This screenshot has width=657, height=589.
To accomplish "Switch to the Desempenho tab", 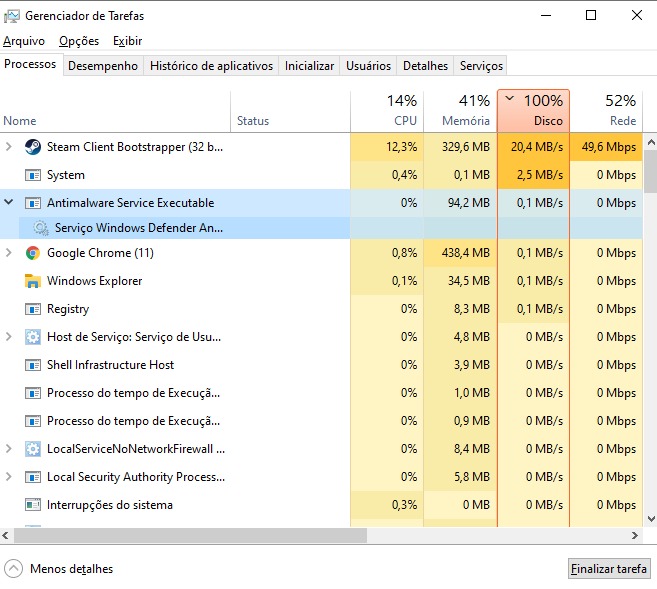I will click(x=103, y=66).
